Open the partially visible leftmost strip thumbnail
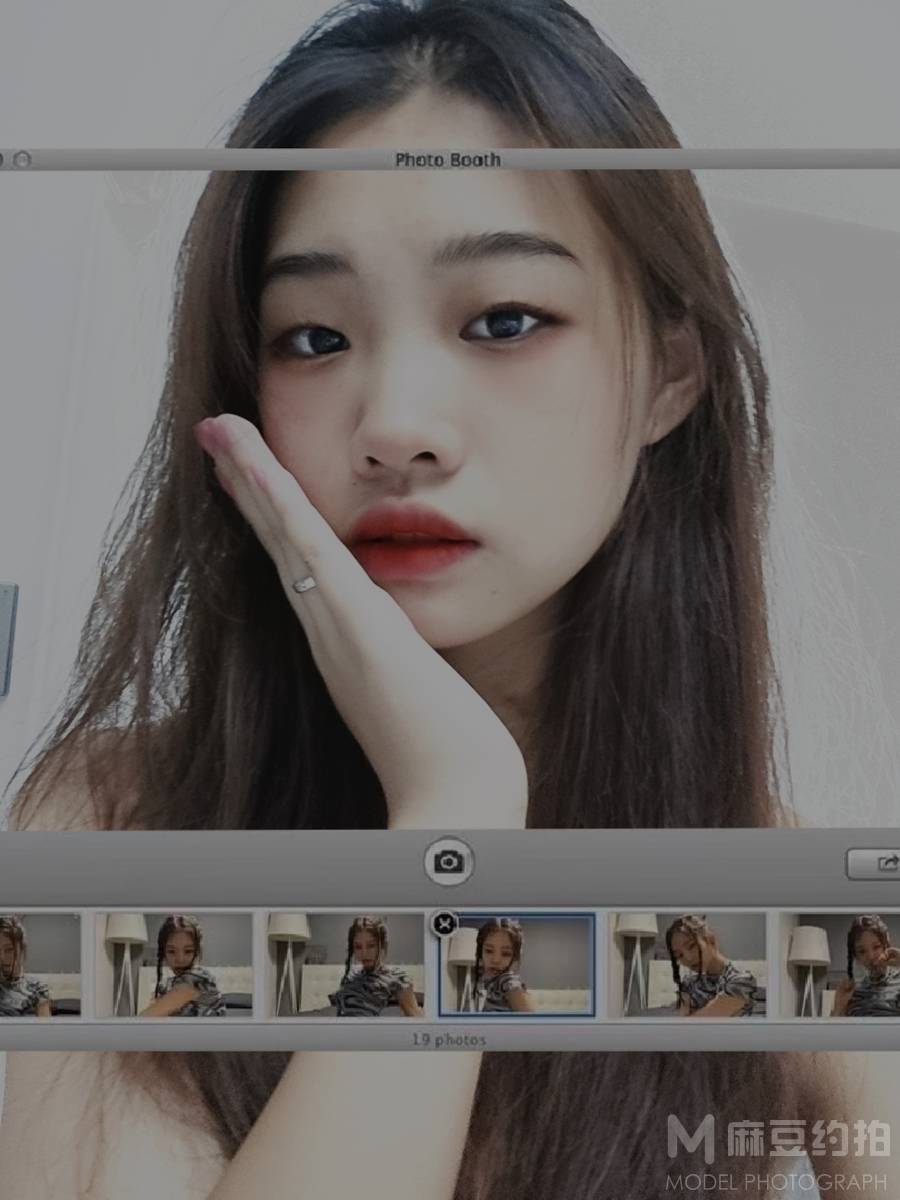 click(40, 965)
